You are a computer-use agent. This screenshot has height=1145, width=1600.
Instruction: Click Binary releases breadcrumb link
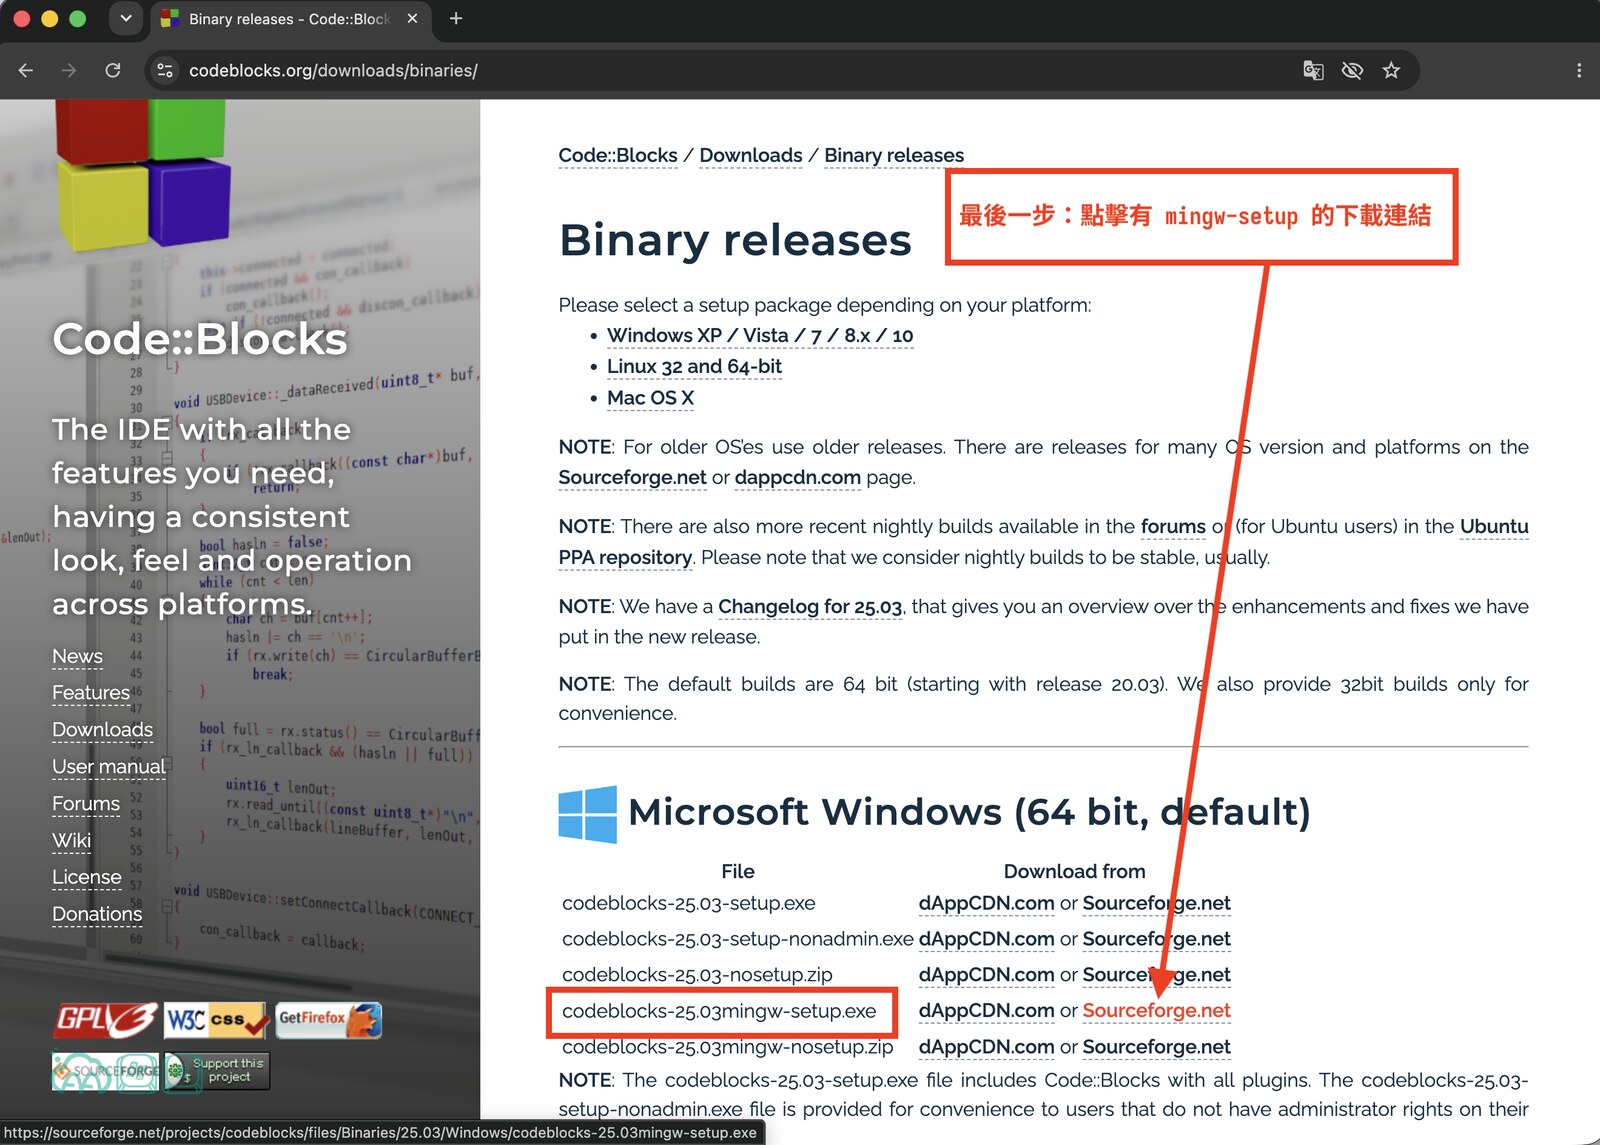(x=894, y=155)
